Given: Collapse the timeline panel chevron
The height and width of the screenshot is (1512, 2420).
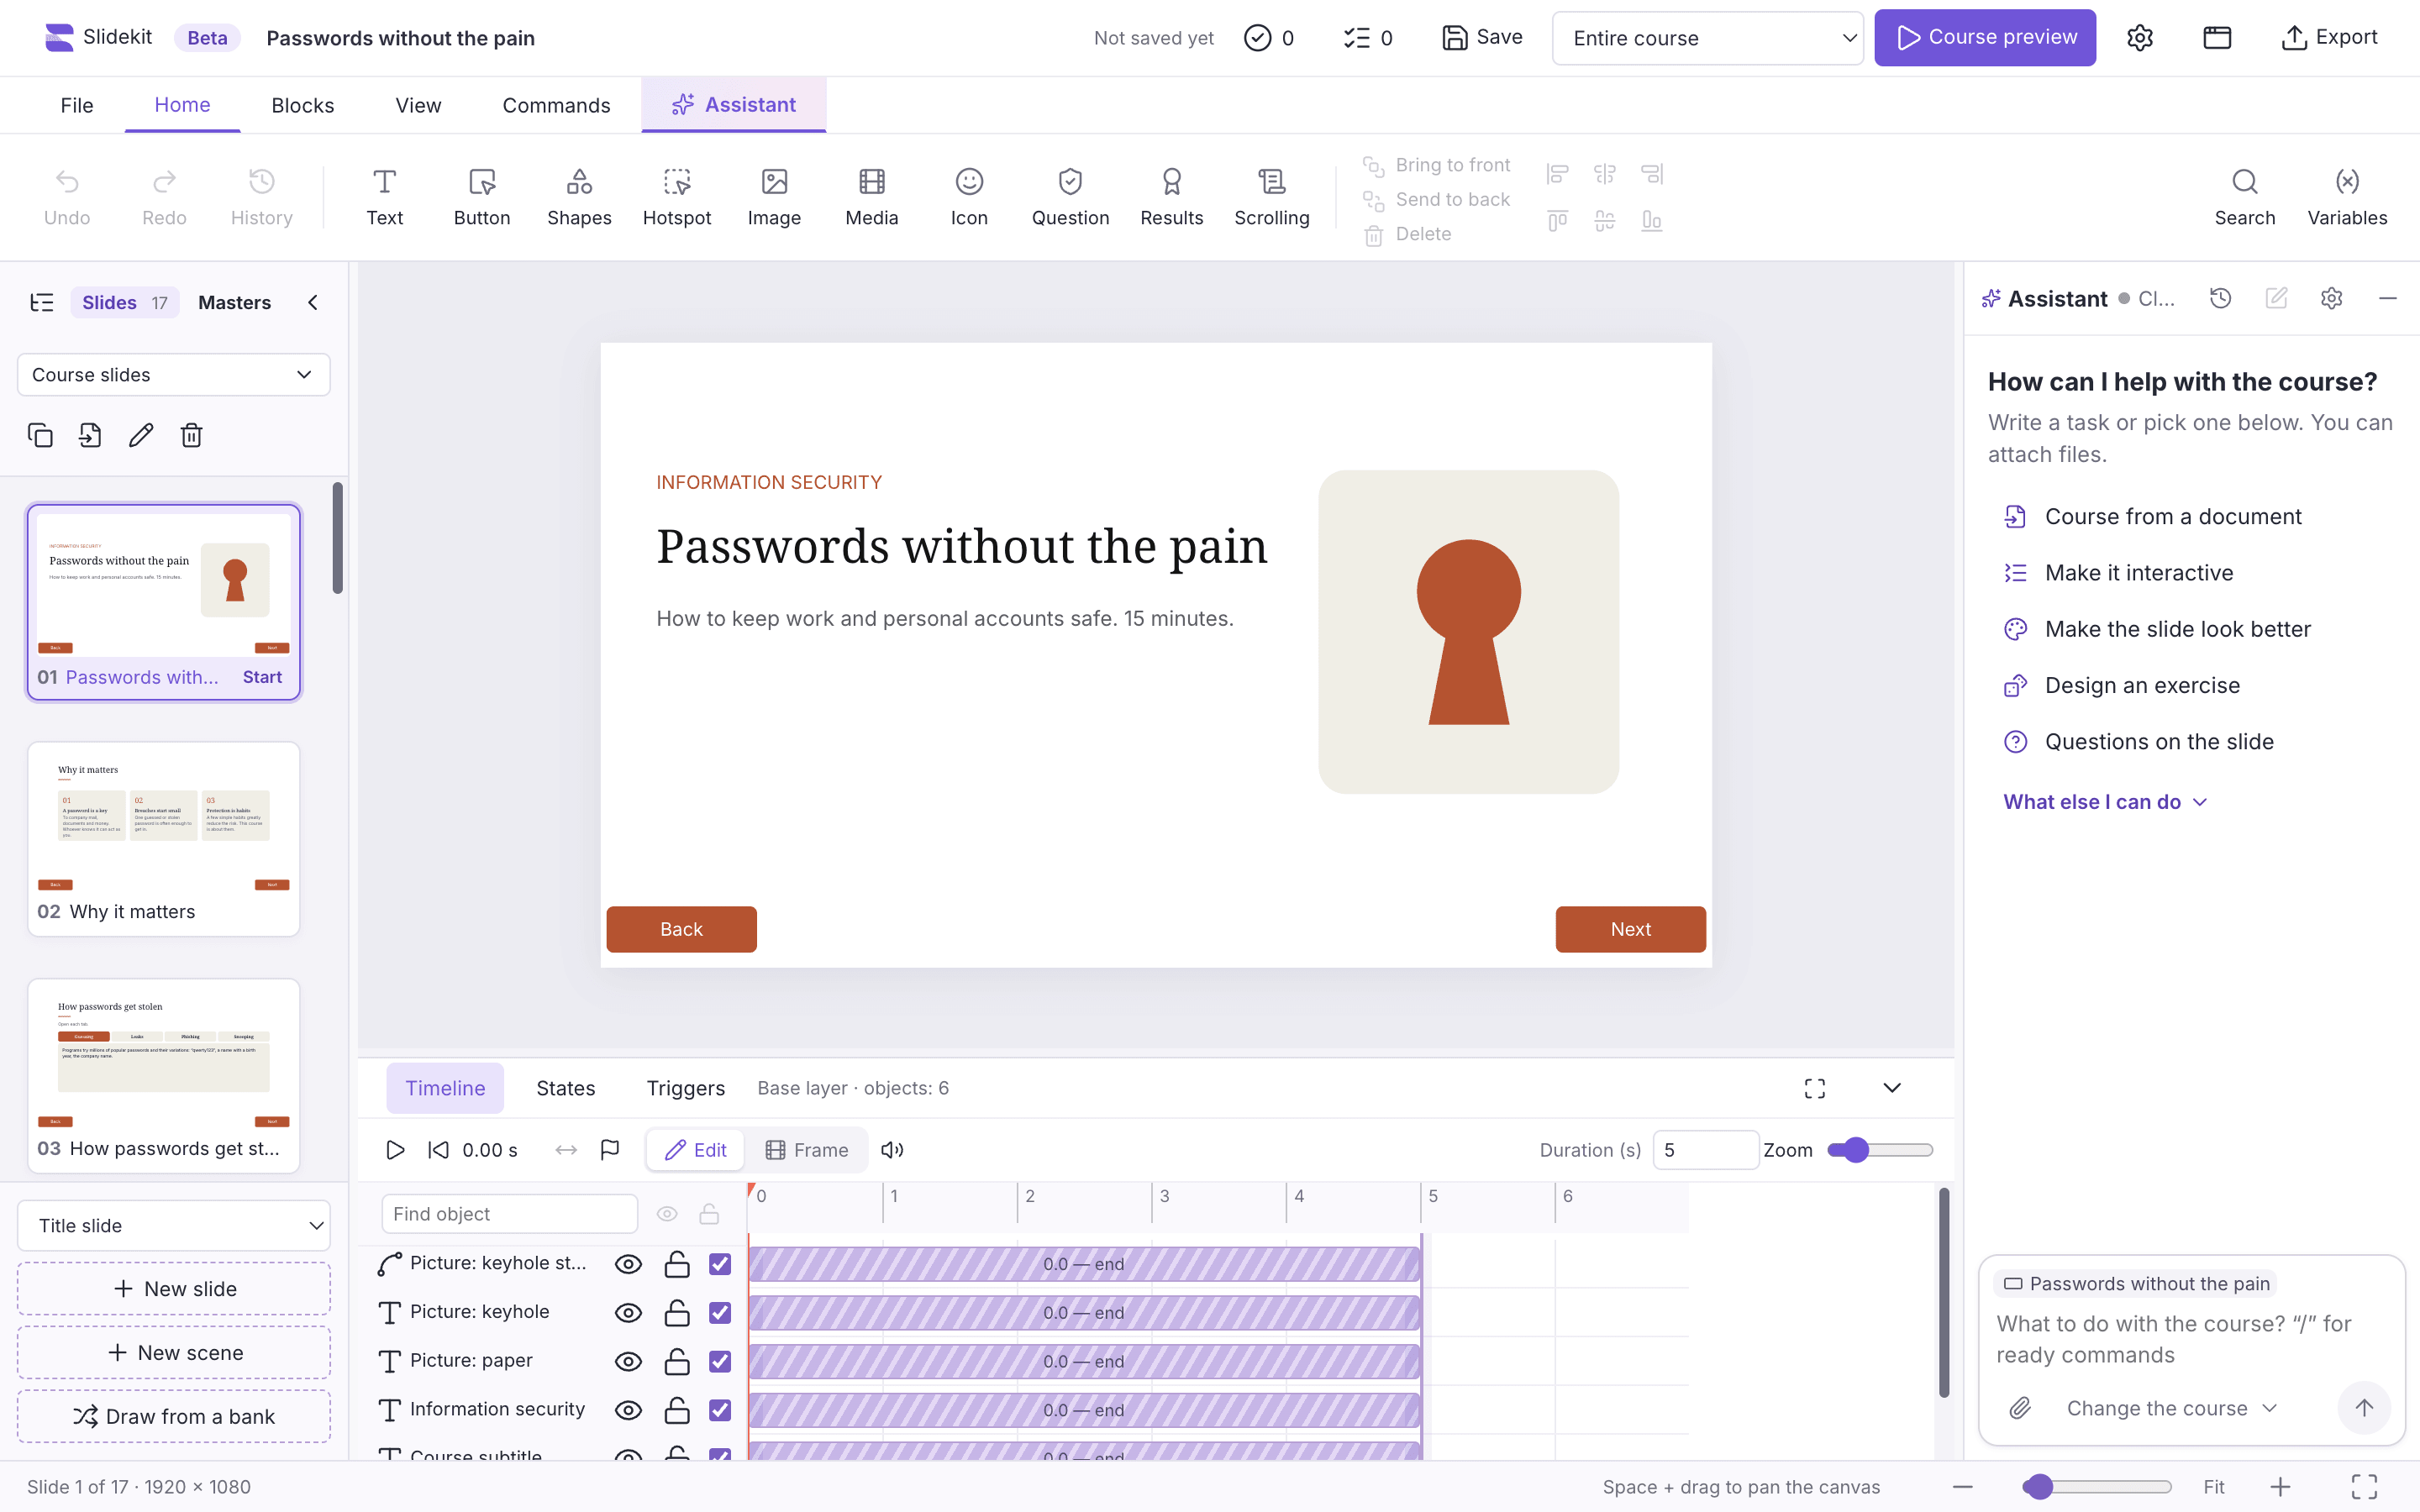Looking at the screenshot, I should point(1891,1088).
